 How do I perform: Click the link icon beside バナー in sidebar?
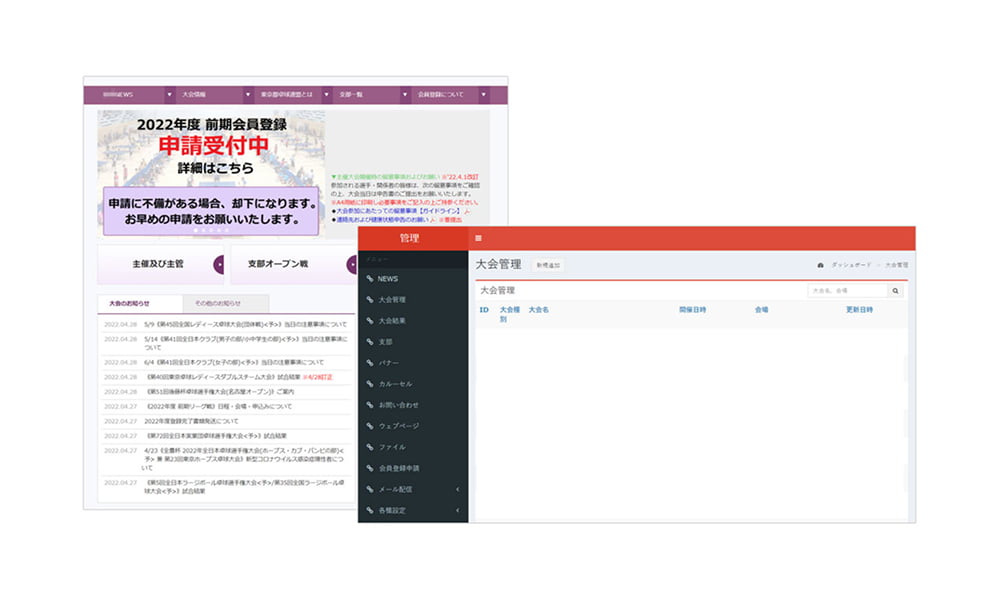(x=369, y=363)
